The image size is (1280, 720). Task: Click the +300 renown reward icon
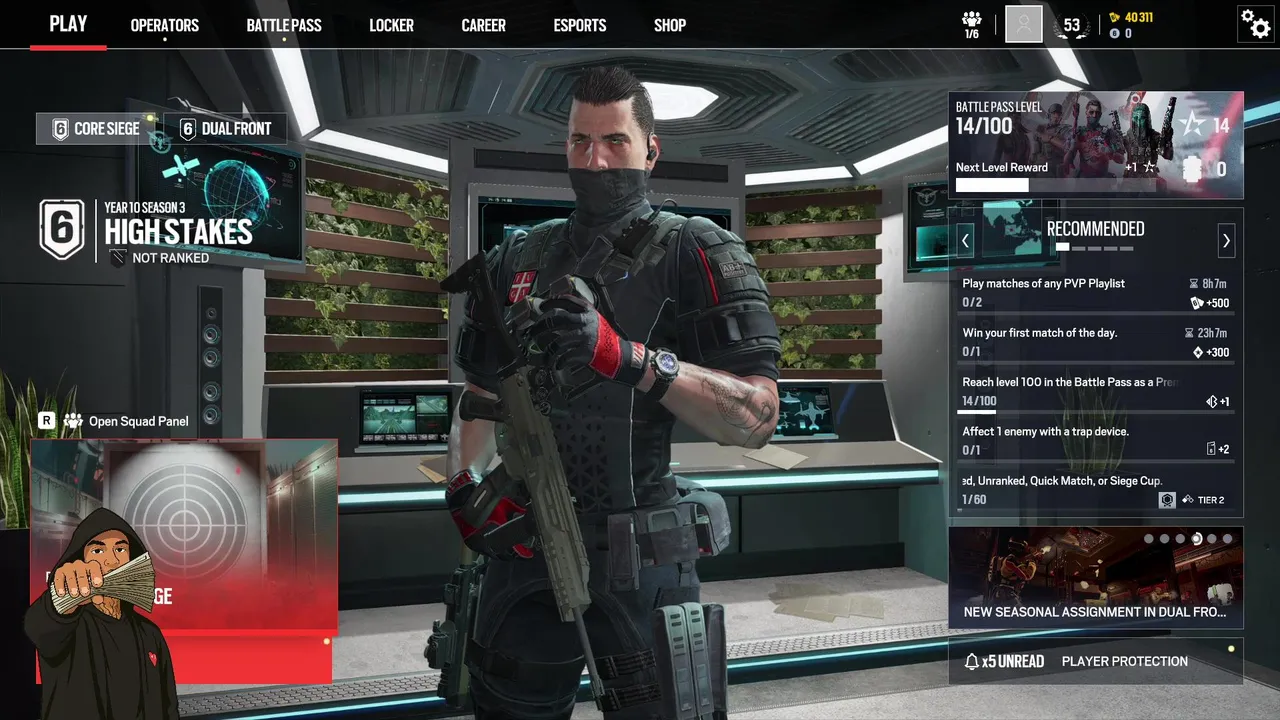click(1198, 352)
